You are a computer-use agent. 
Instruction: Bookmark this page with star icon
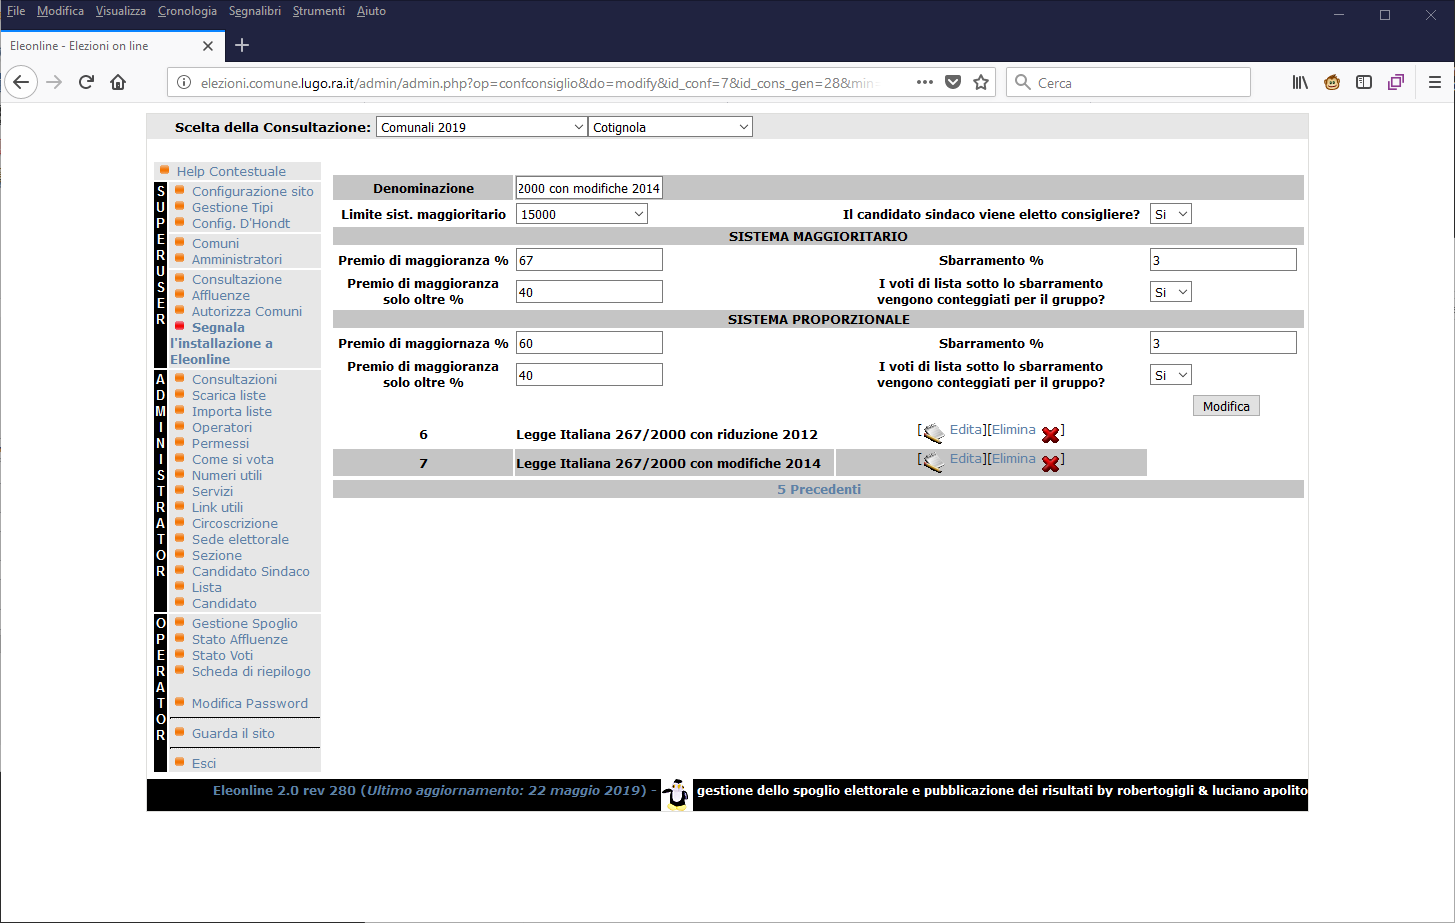click(x=981, y=82)
